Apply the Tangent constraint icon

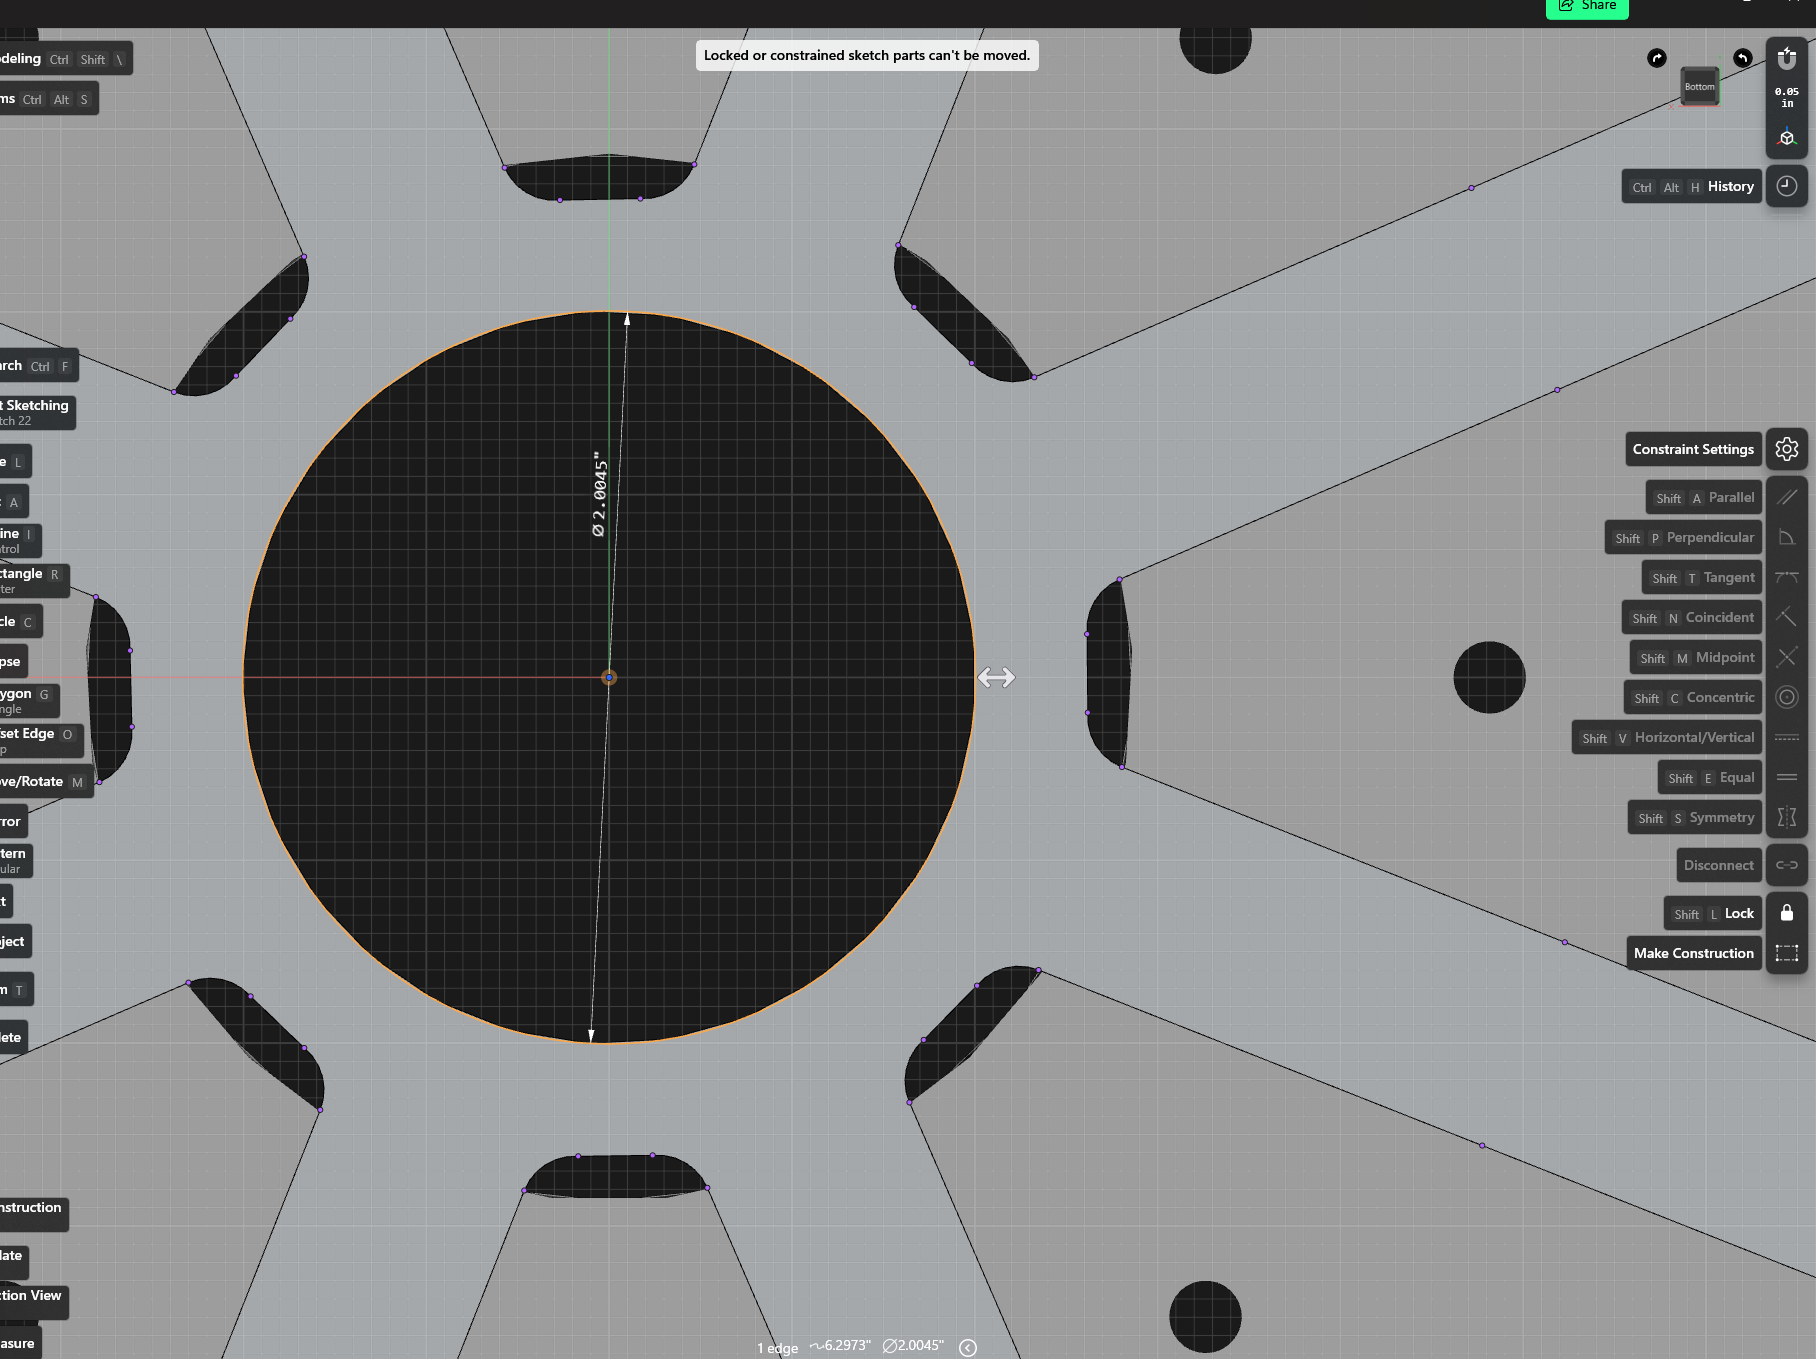1786,577
